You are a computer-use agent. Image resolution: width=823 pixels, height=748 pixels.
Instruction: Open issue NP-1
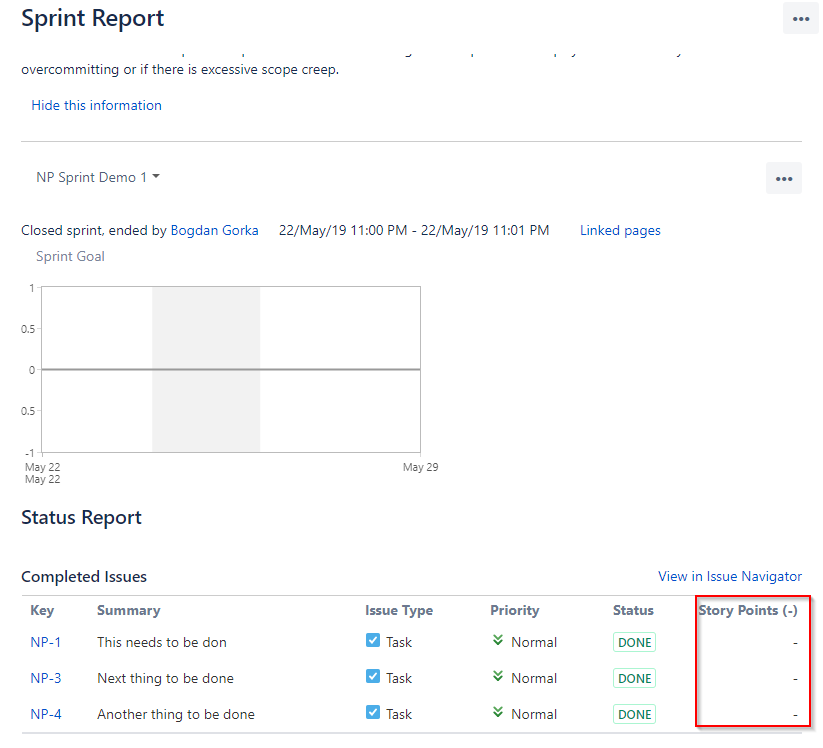click(46, 642)
